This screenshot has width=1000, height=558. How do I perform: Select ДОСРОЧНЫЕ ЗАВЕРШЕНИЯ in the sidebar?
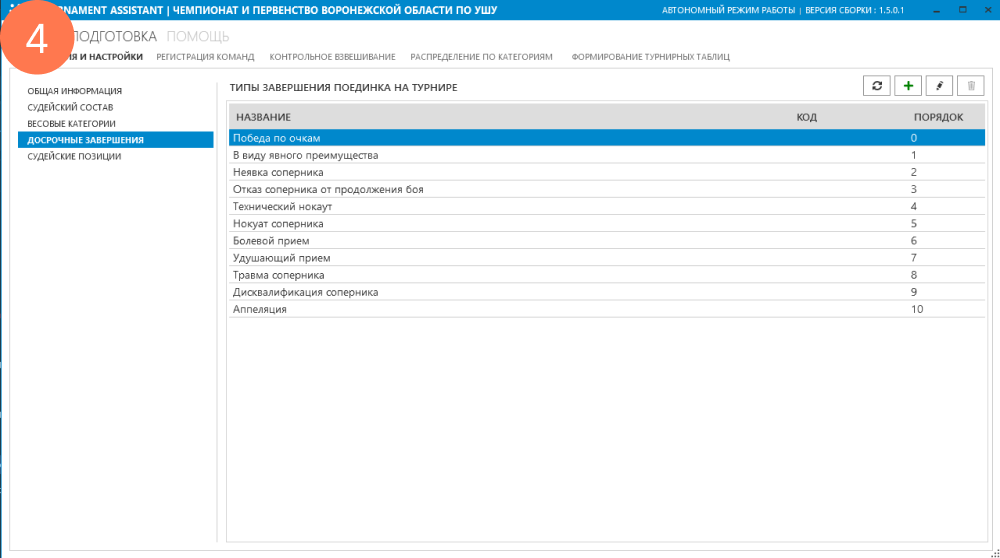115,140
